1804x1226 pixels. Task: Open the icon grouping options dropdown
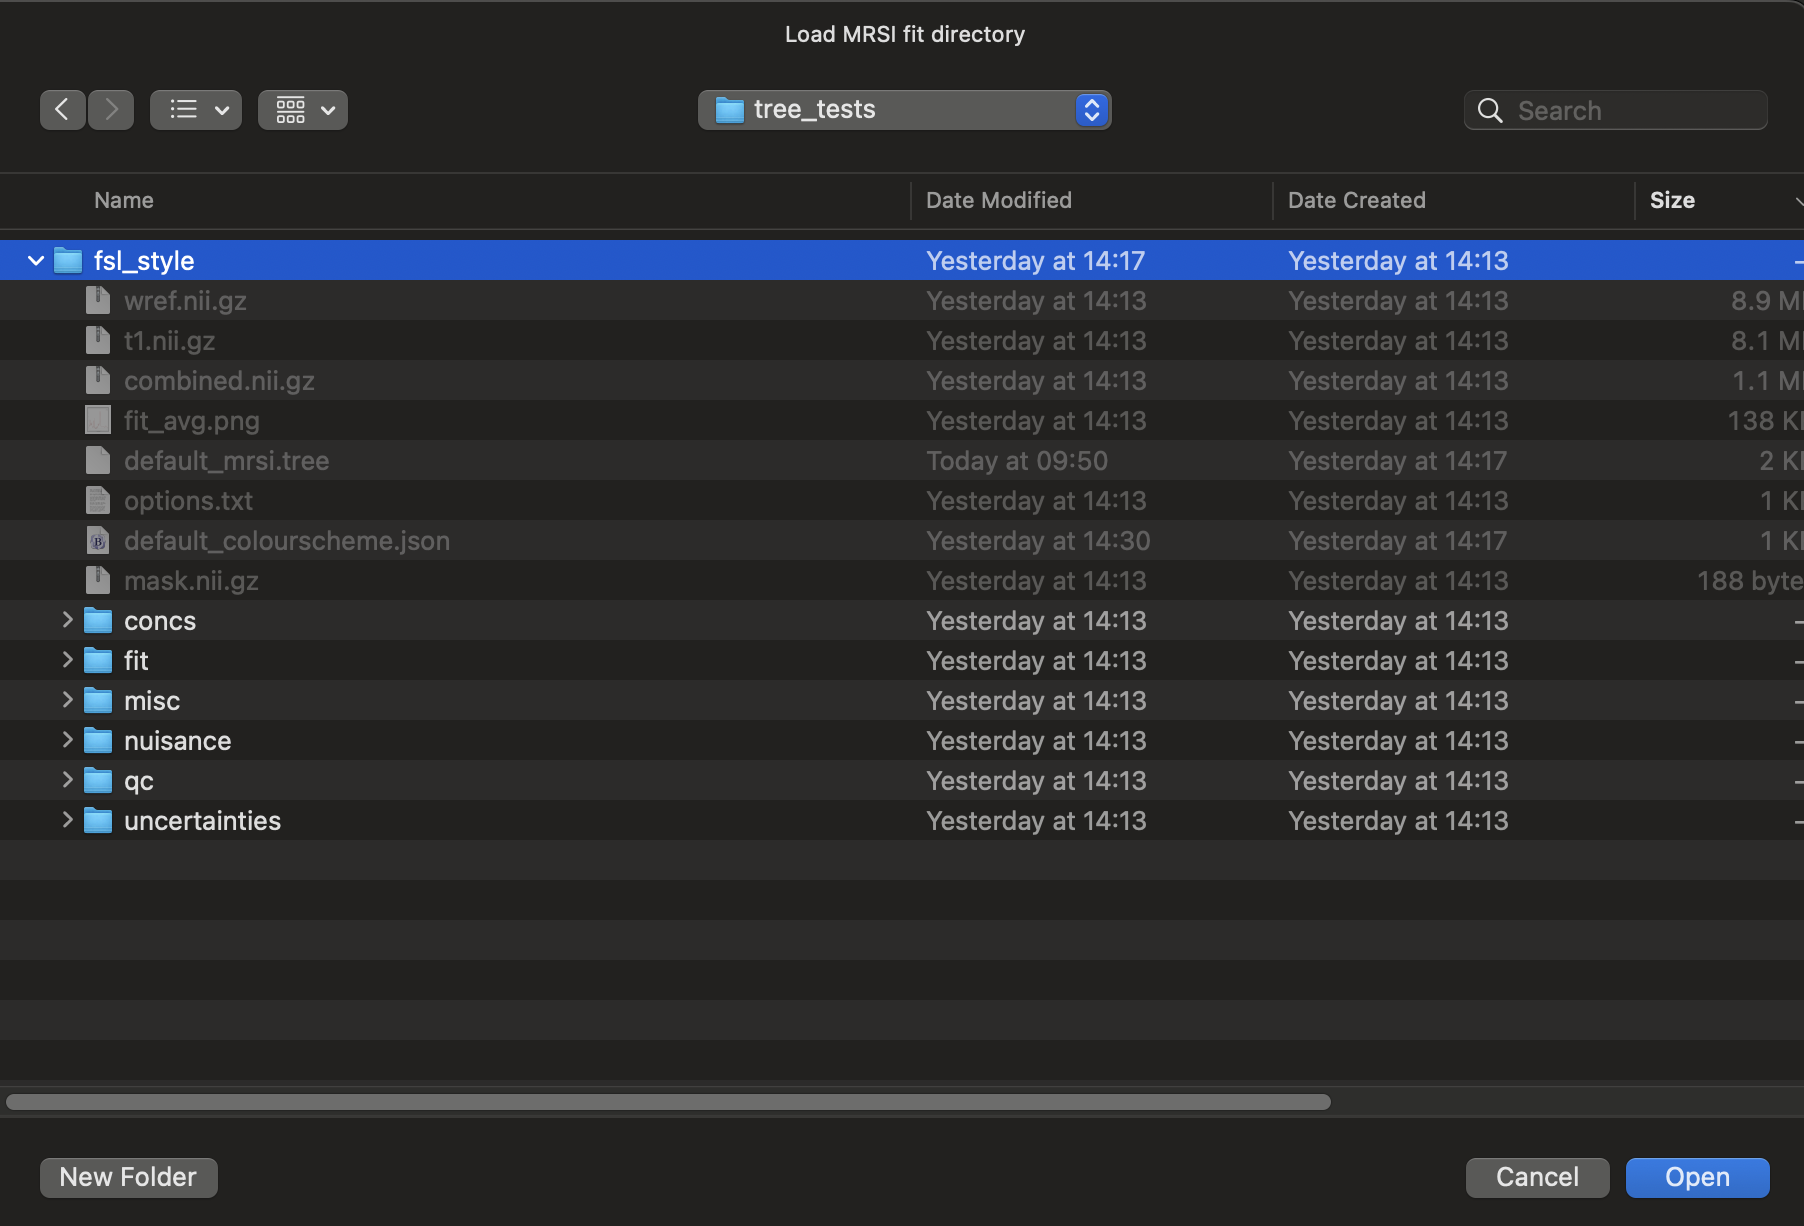[303, 110]
